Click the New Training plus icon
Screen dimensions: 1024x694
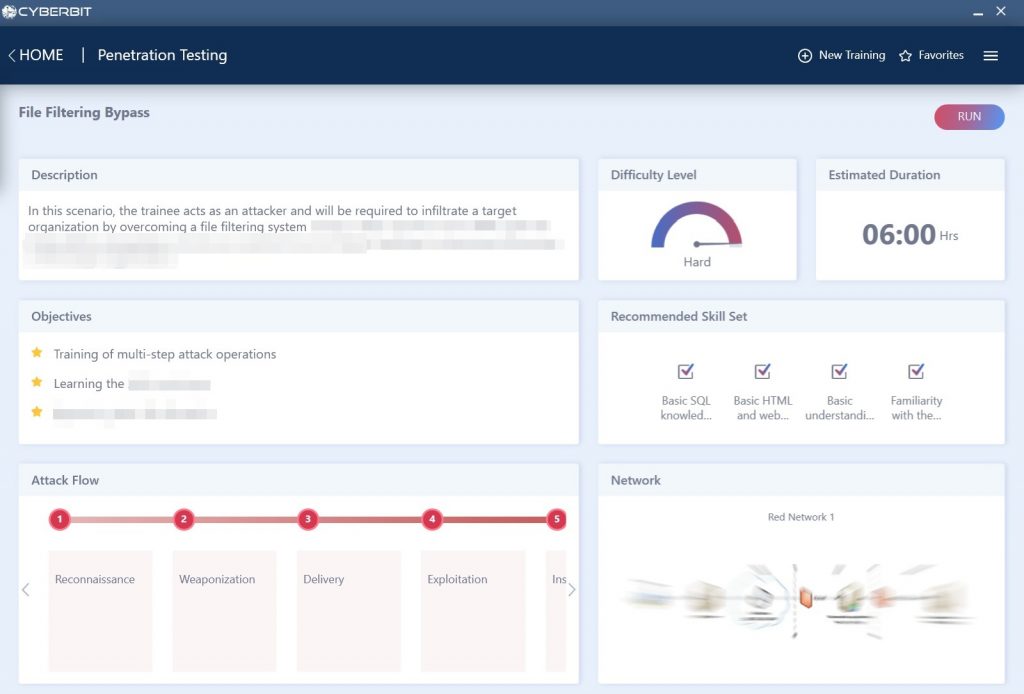804,56
